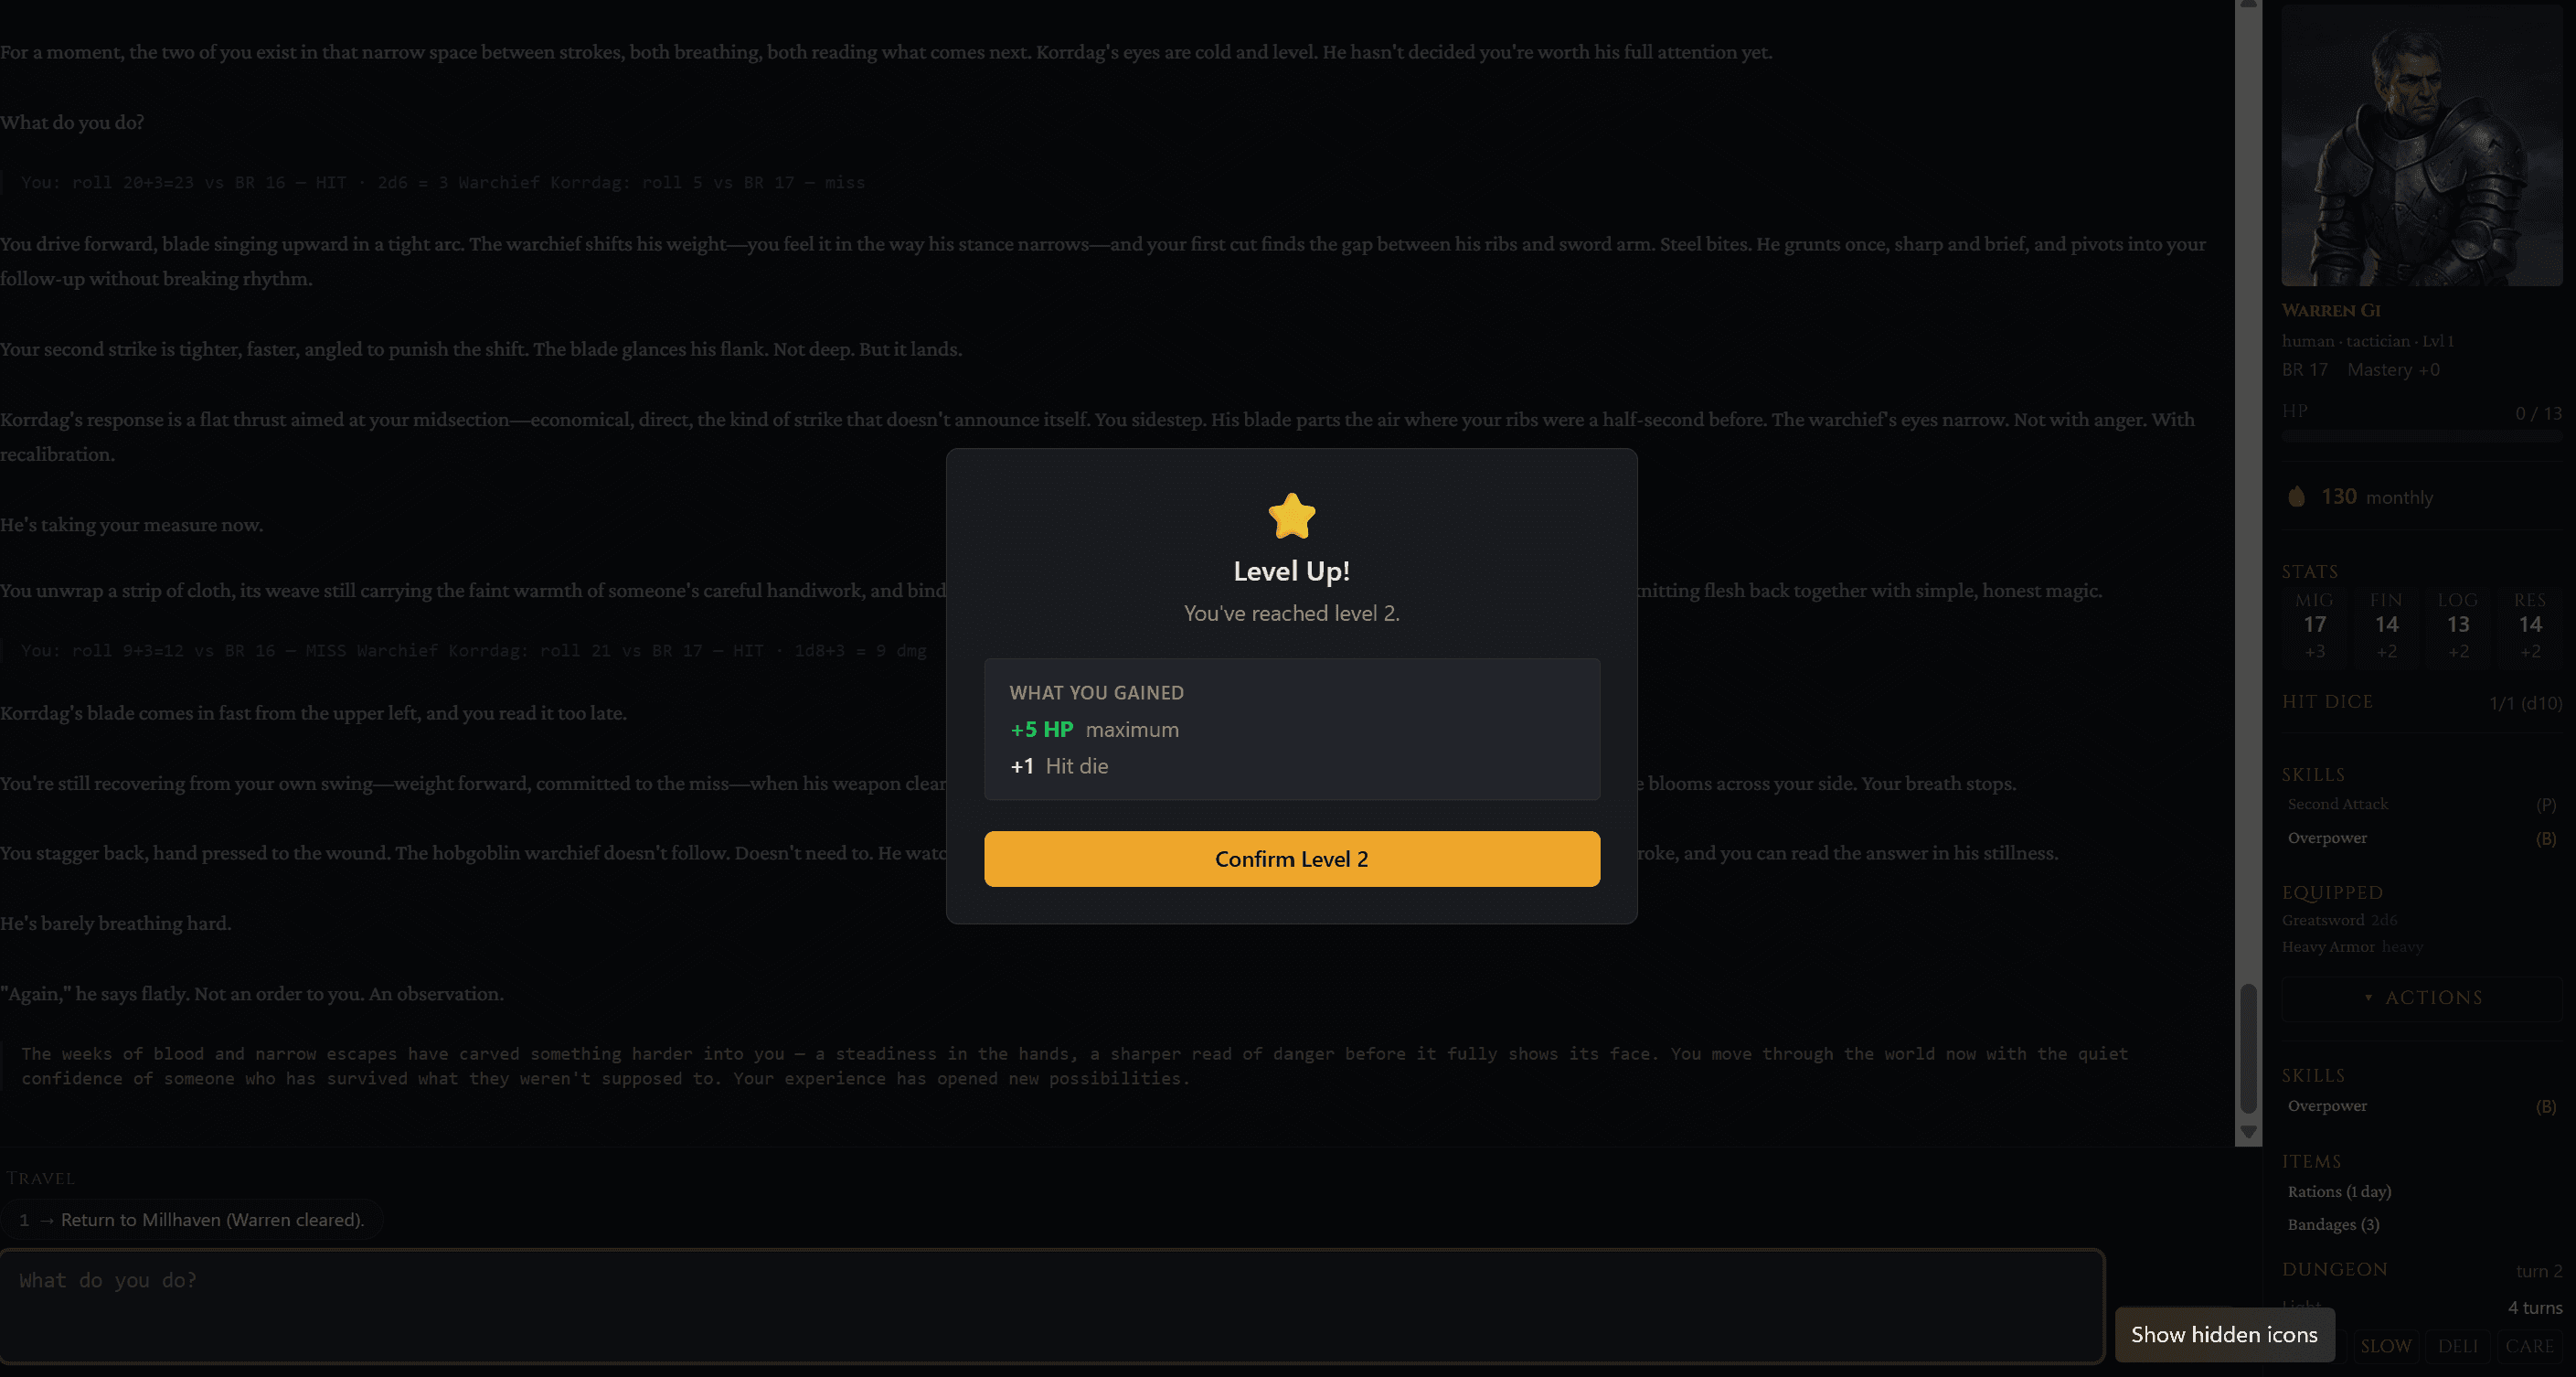This screenshot has width=2576, height=1377.
Task: Open the Warren Gi character portrait
Action: point(2421,146)
